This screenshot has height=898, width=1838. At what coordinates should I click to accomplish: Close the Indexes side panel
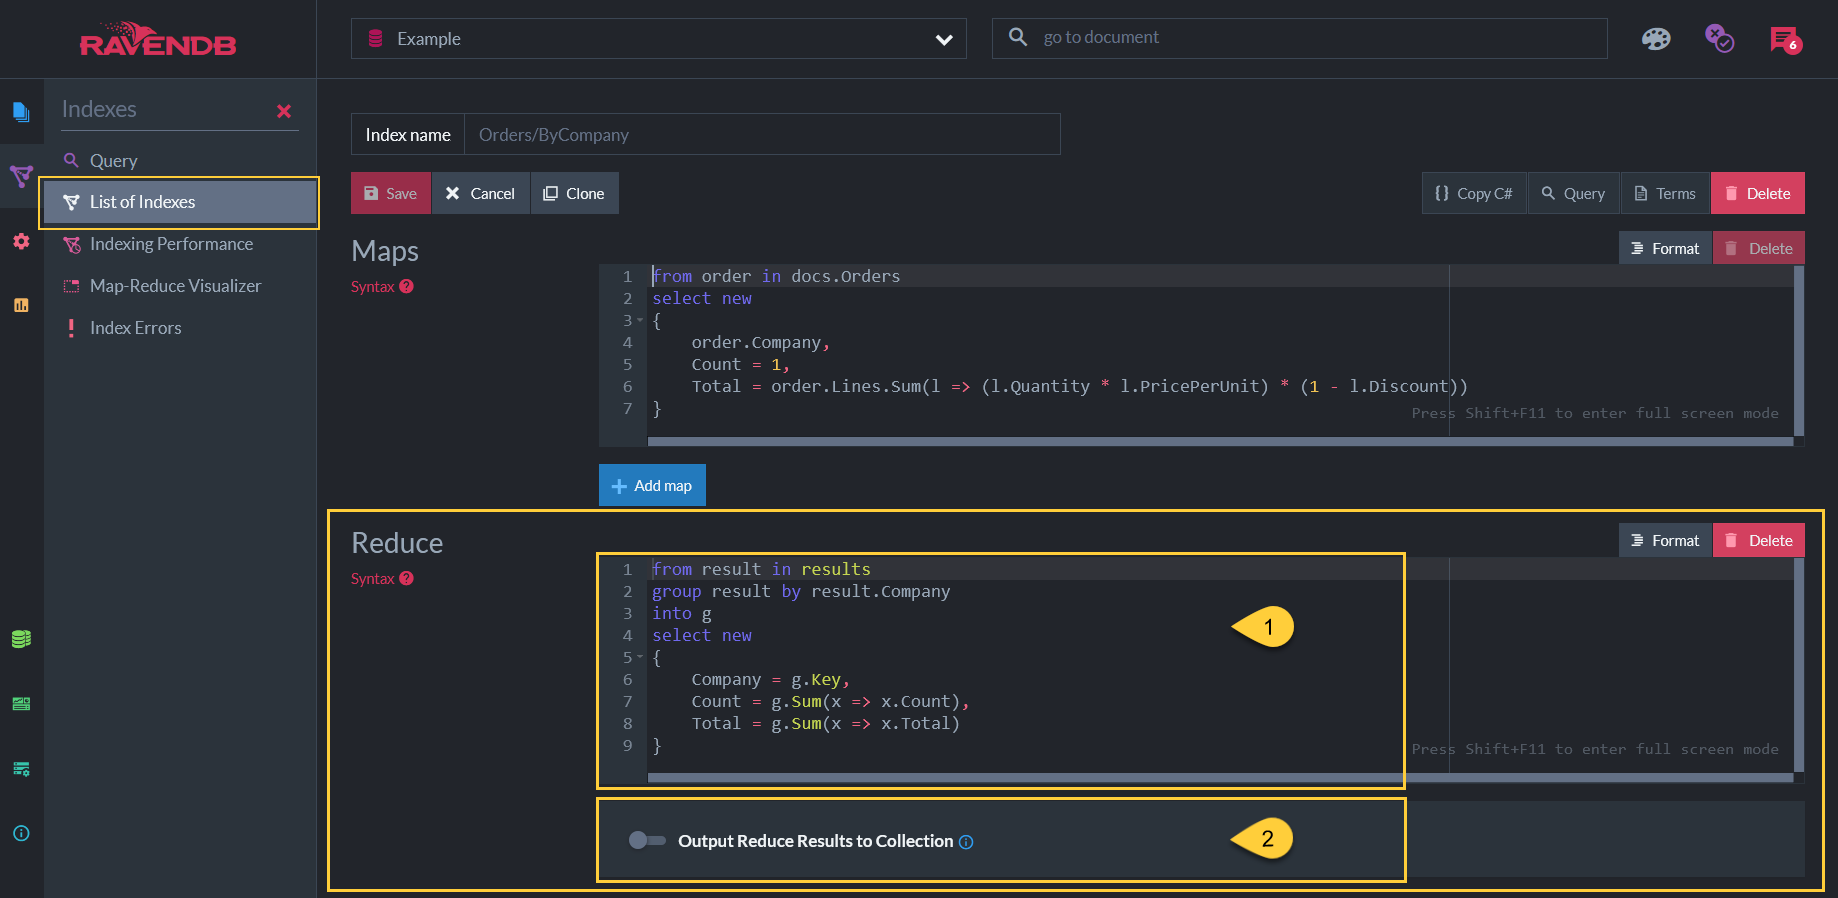coord(284,111)
